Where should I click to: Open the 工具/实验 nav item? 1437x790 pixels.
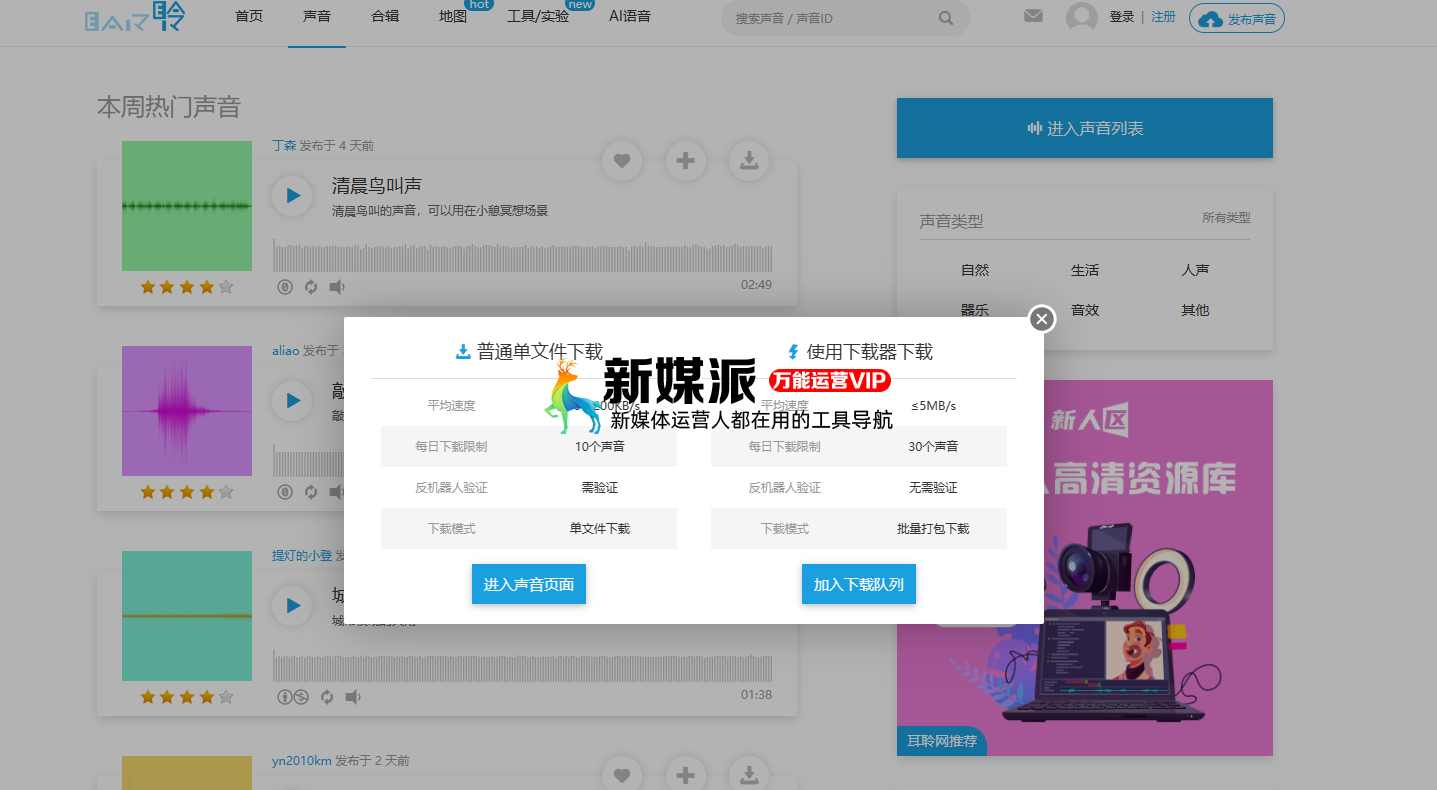pyautogui.click(x=538, y=17)
